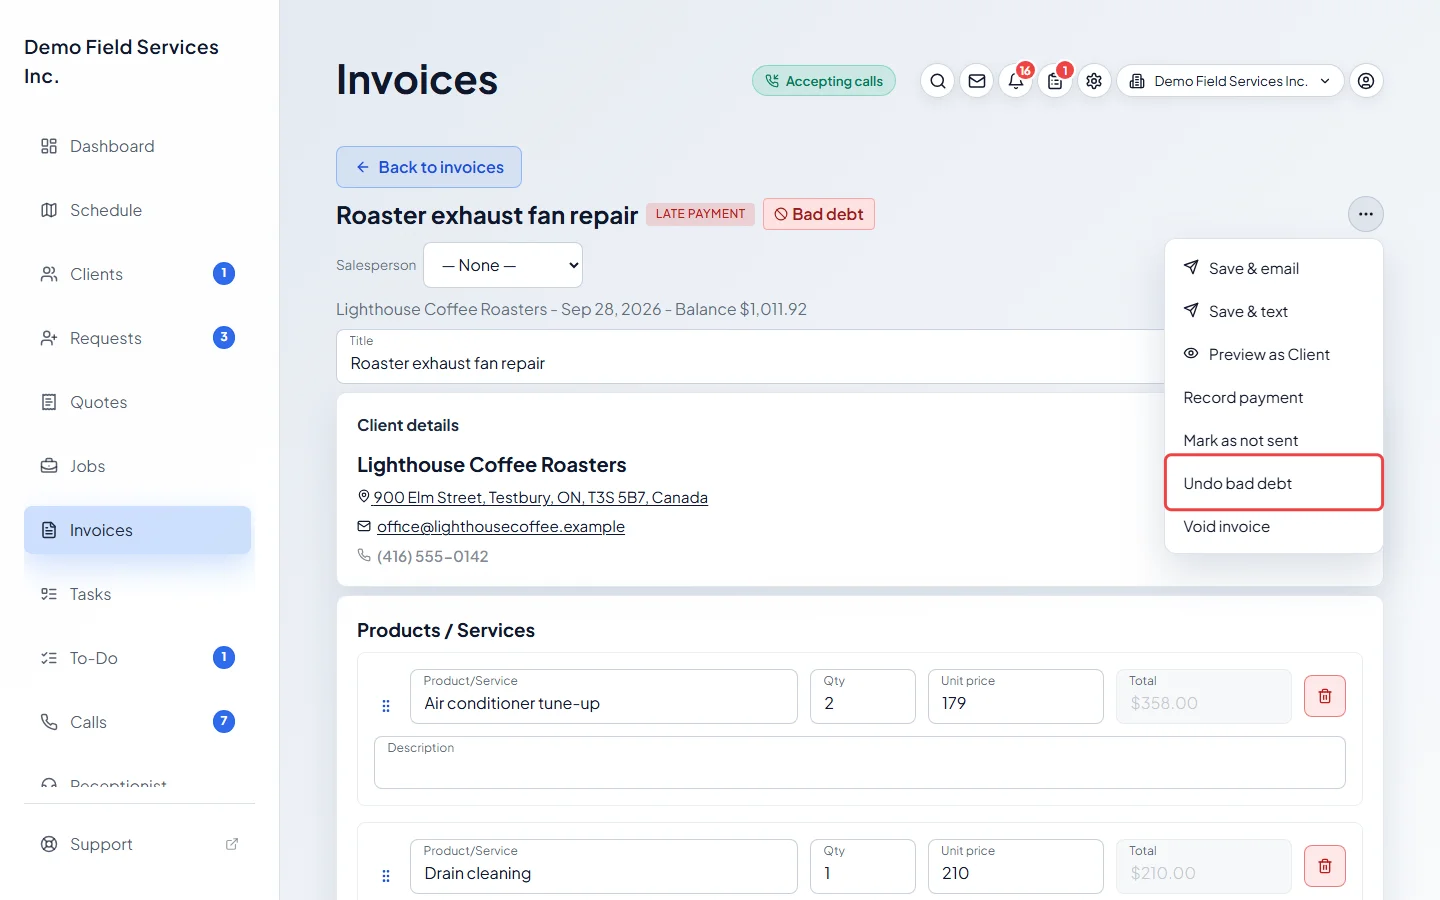The height and width of the screenshot is (900, 1440).
Task: Click the Air conditioner tune-up product field
Action: click(604, 696)
